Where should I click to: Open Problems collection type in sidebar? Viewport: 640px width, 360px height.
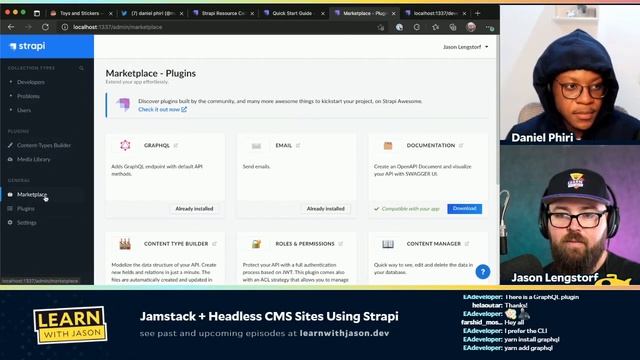[28, 96]
